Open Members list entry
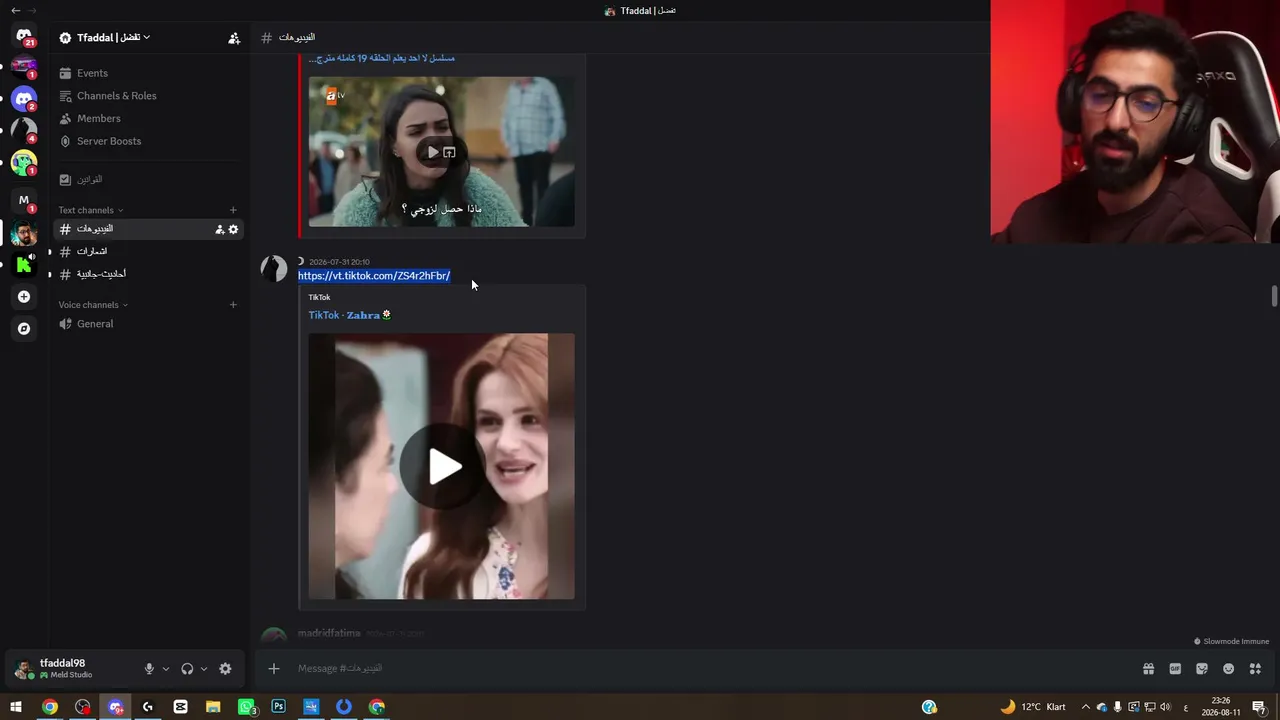1280x720 pixels. coord(147,119)
